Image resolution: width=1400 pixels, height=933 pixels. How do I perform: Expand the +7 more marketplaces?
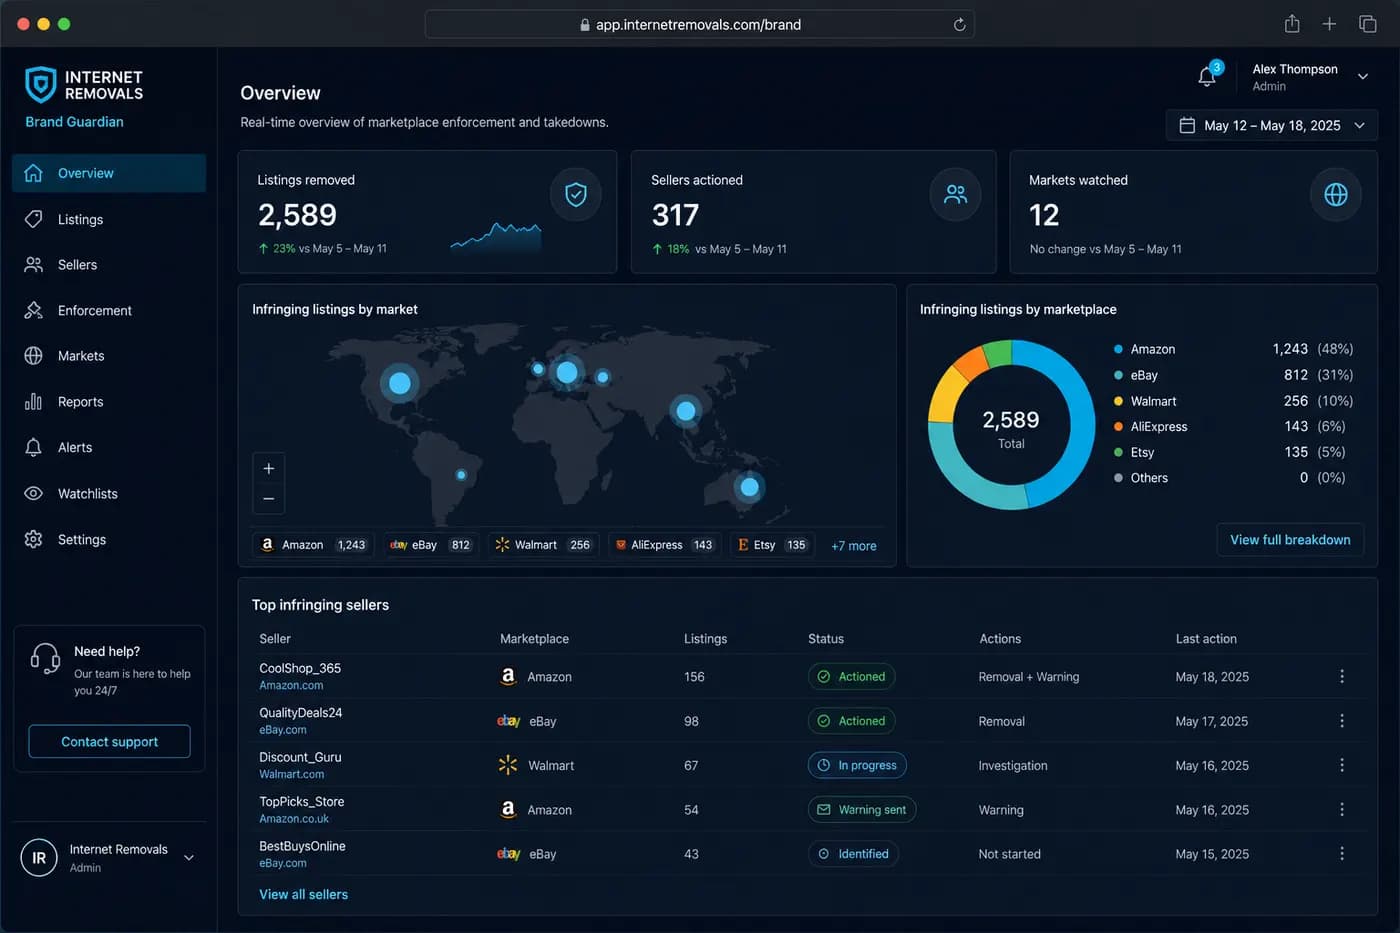[853, 546]
